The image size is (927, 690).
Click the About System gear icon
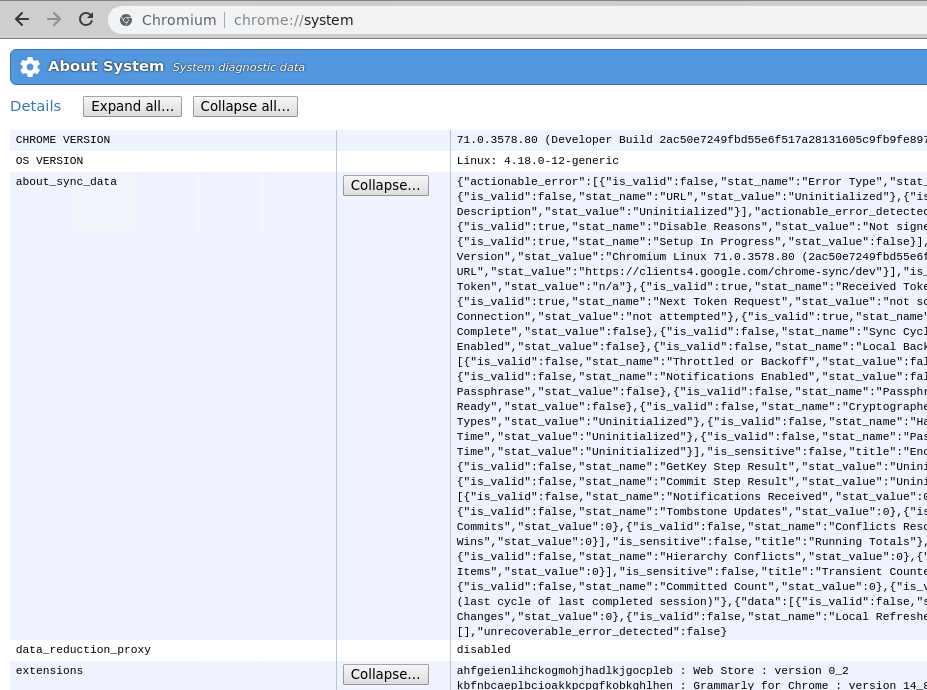[x=30, y=67]
